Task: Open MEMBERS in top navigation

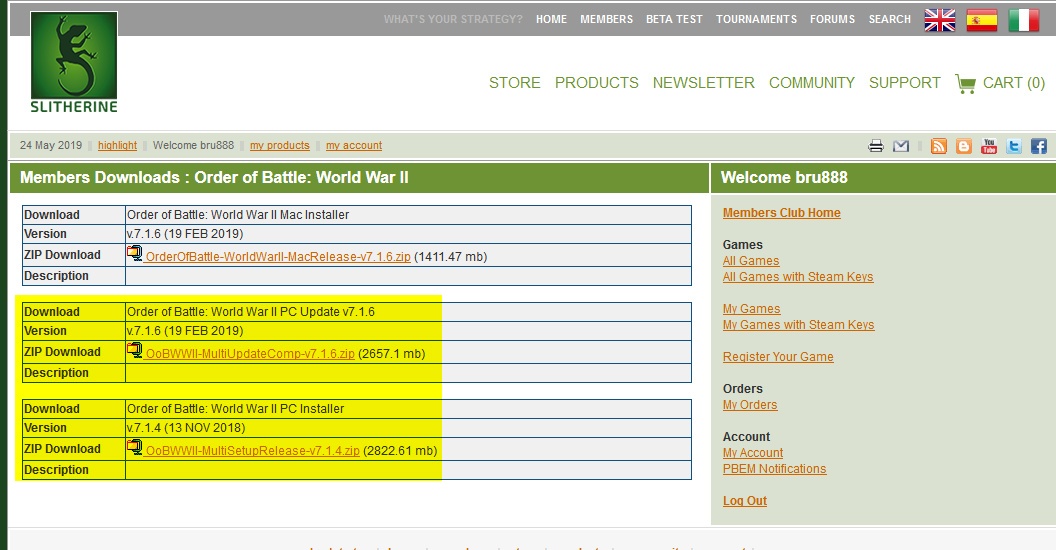Action: coord(606,20)
